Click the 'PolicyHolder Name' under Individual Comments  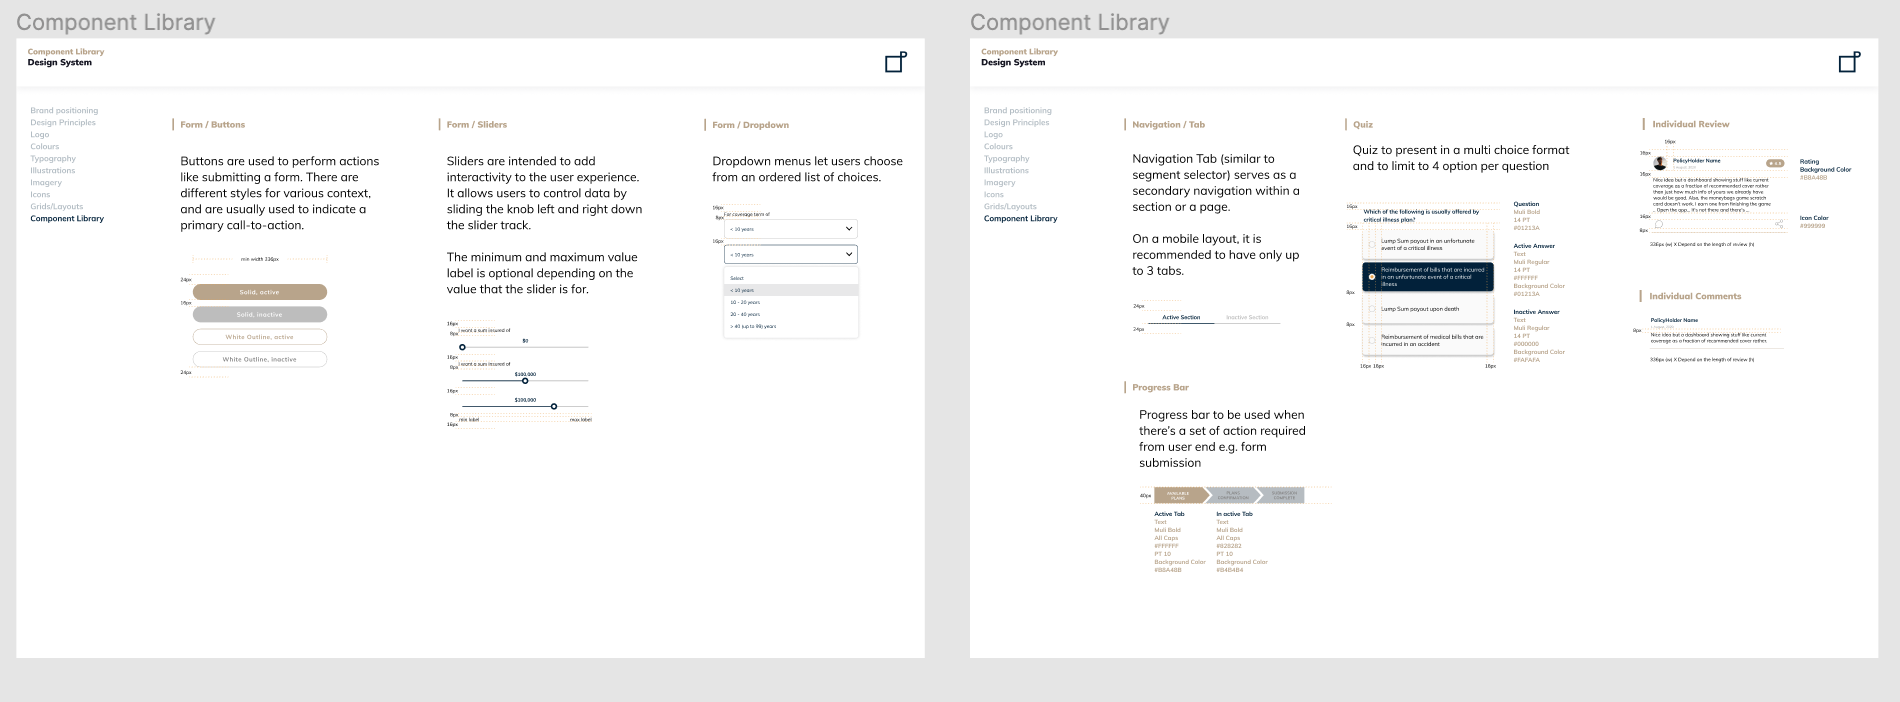pyautogui.click(x=1674, y=320)
